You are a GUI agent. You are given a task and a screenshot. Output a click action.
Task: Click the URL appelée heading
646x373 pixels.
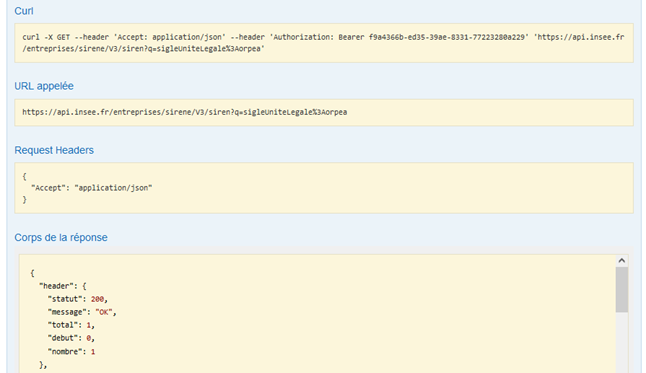[x=44, y=86]
